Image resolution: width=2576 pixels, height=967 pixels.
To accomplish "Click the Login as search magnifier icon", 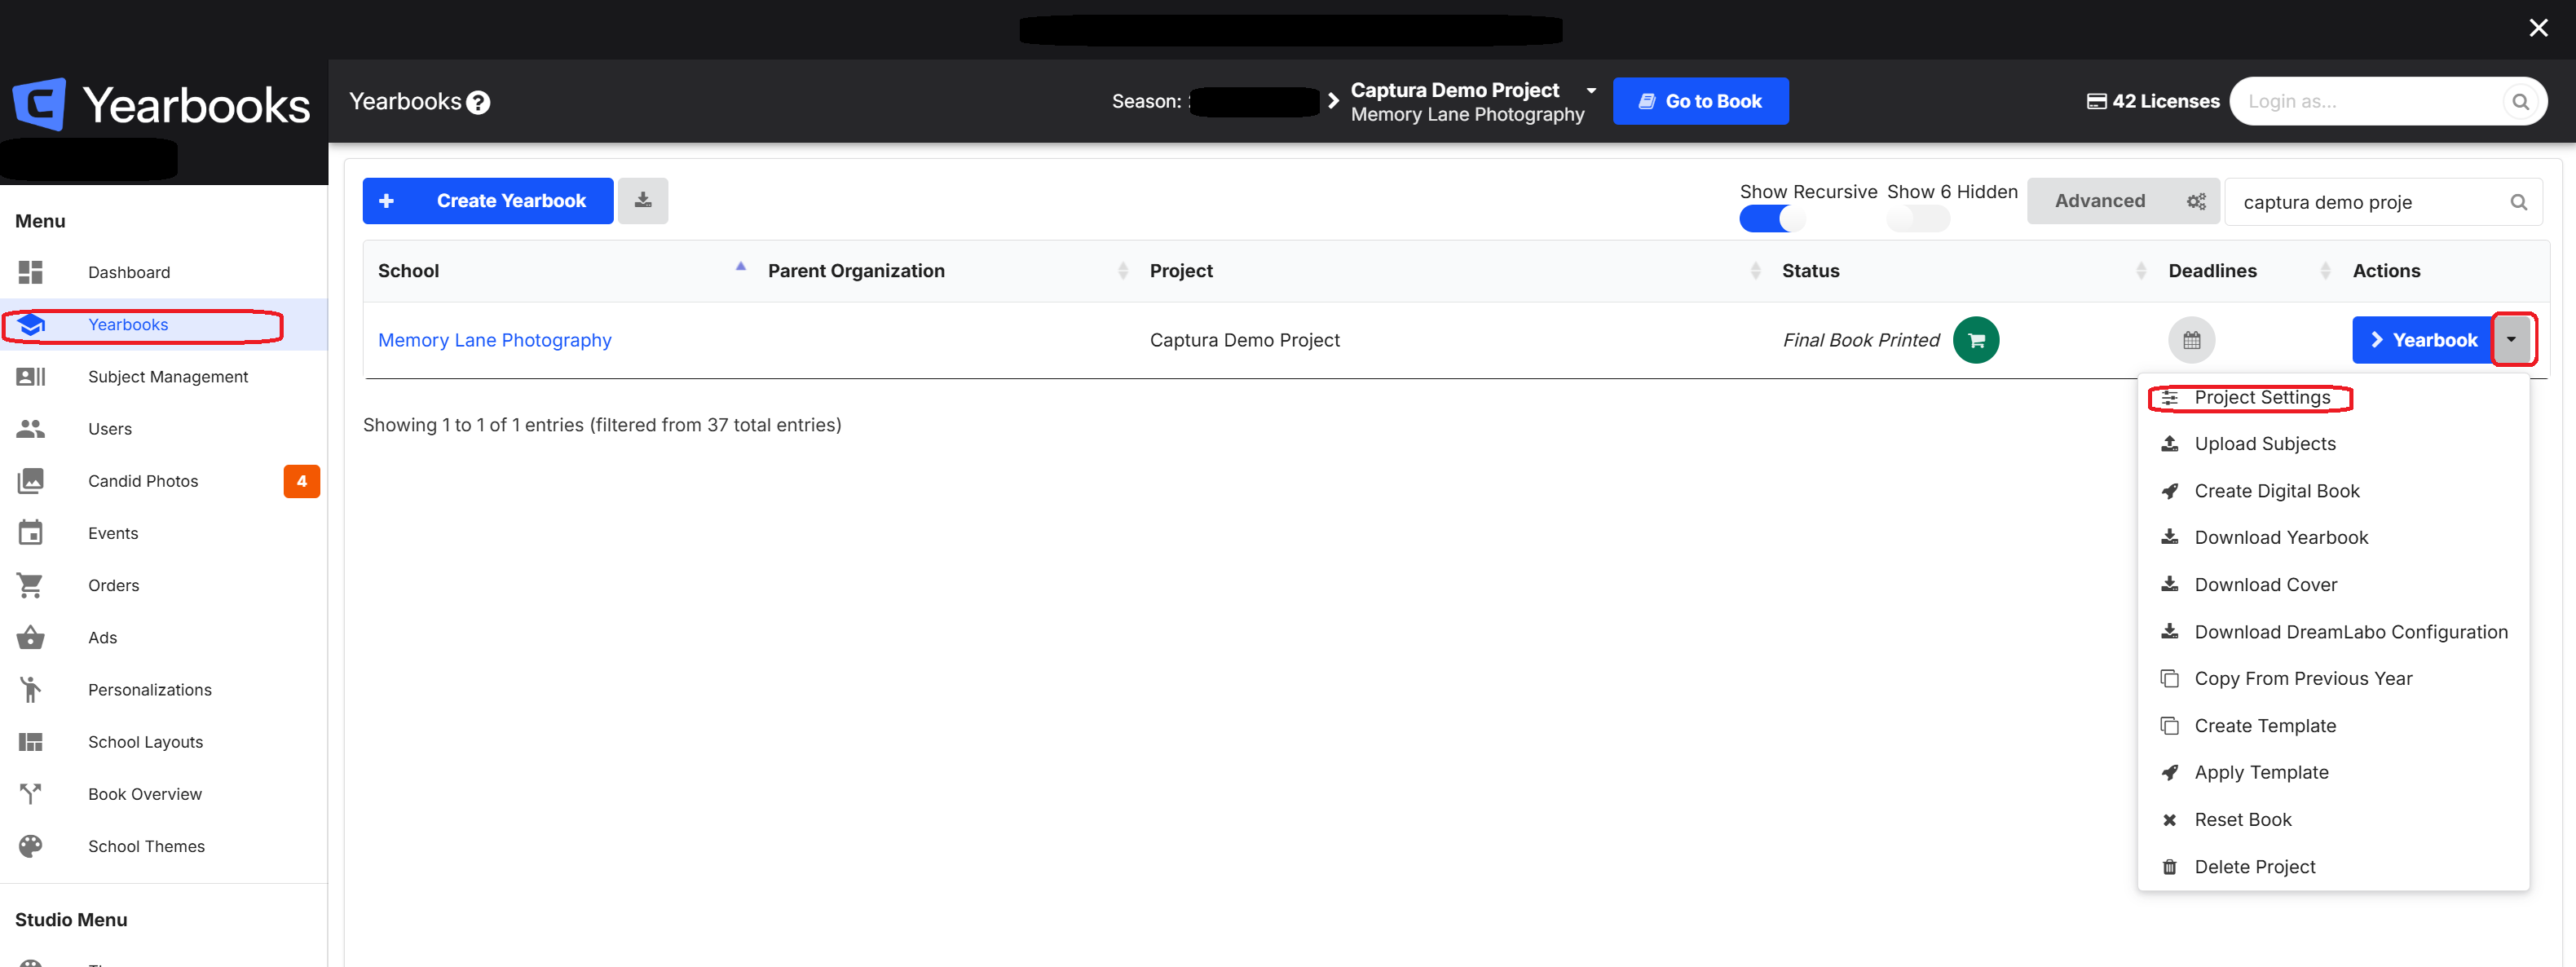I will click(x=2521, y=101).
